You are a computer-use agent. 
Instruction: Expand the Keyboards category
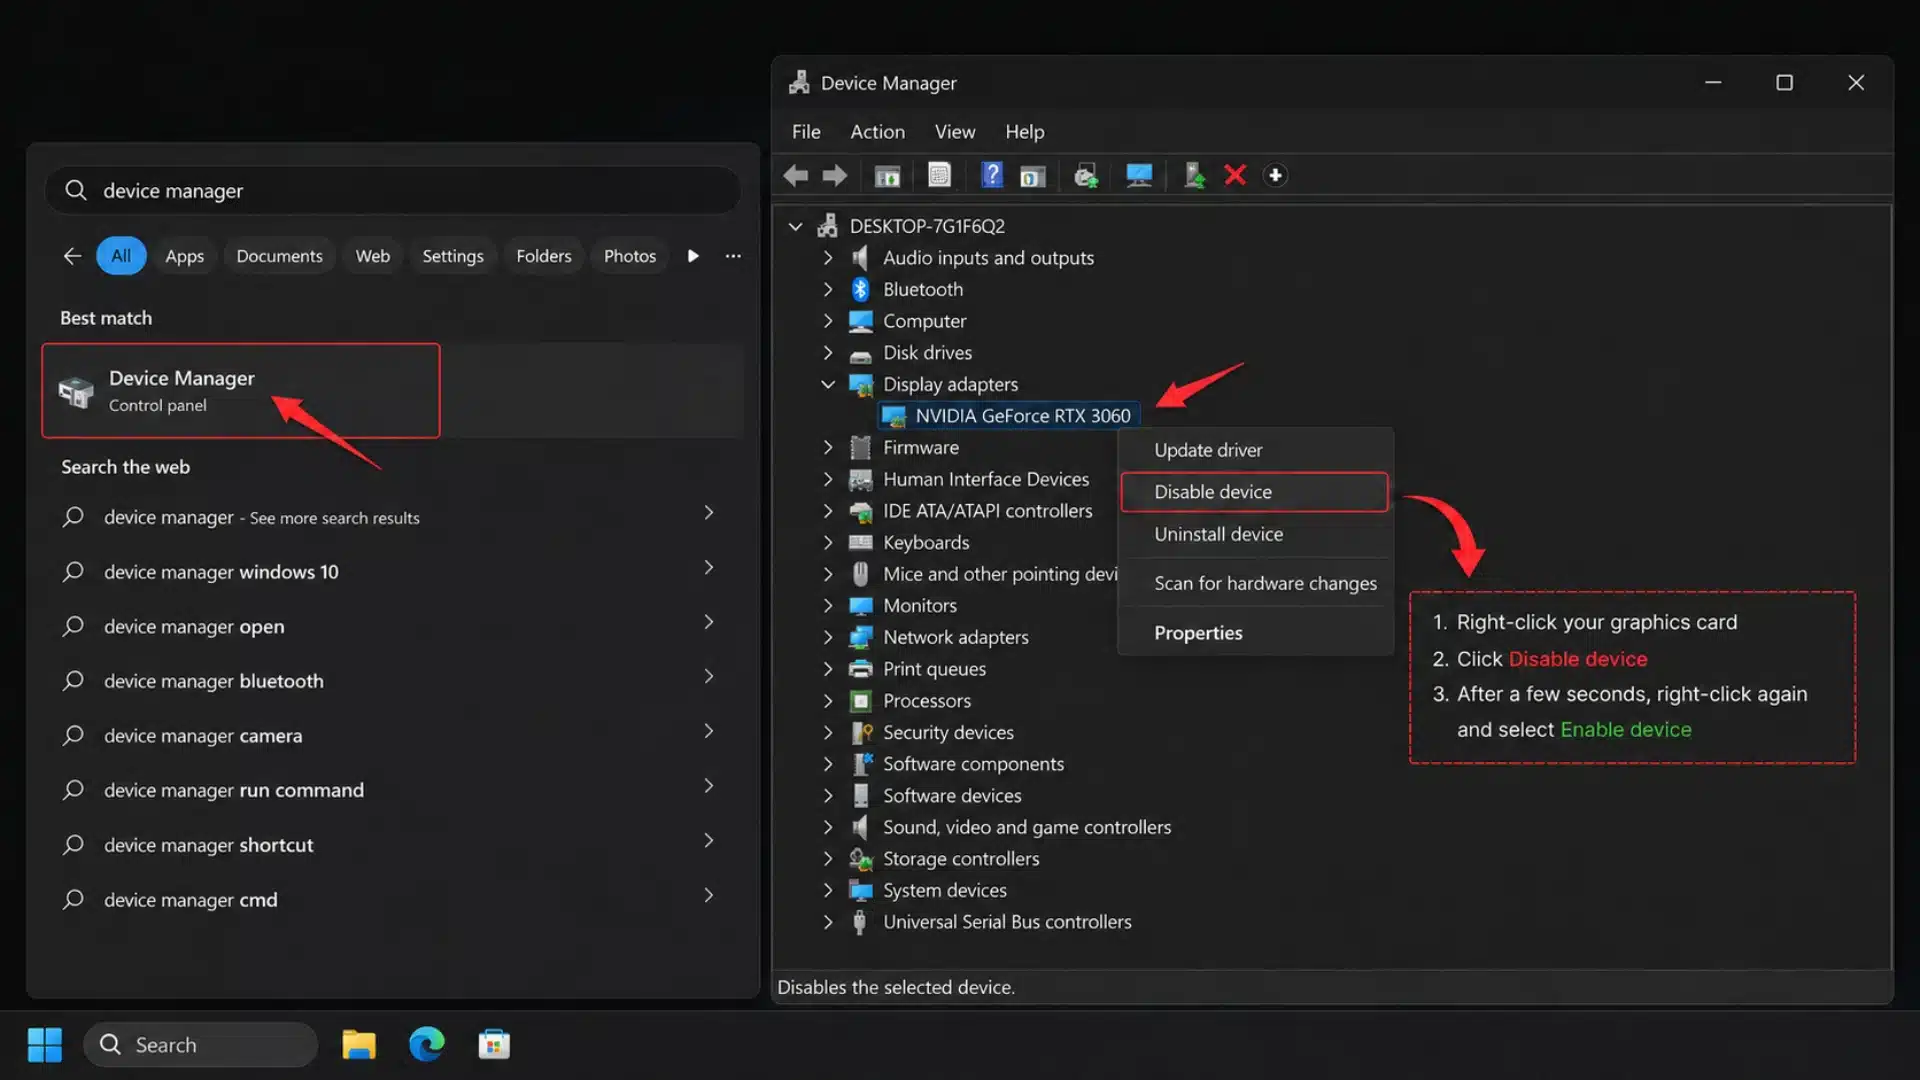pyautogui.click(x=828, y=543)
